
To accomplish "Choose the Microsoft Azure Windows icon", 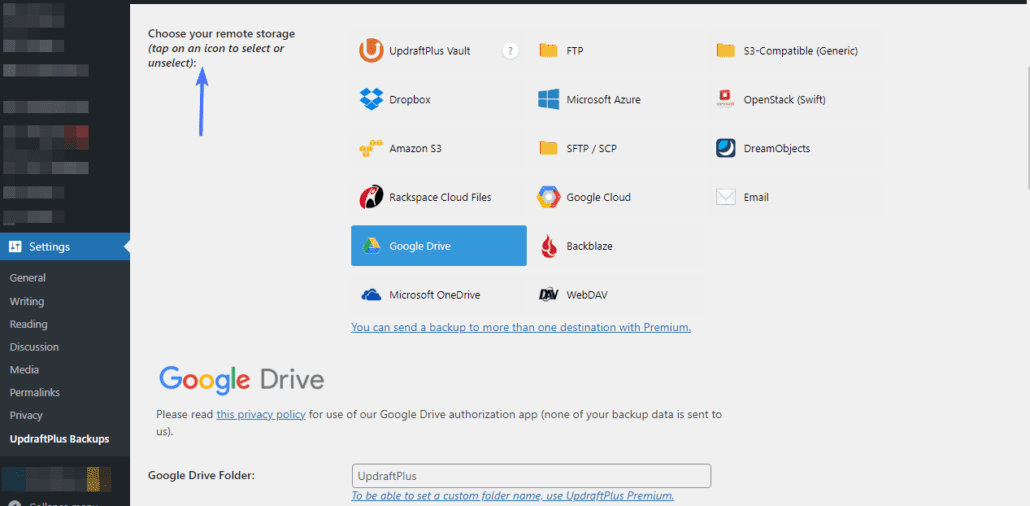I will [548, 100].
